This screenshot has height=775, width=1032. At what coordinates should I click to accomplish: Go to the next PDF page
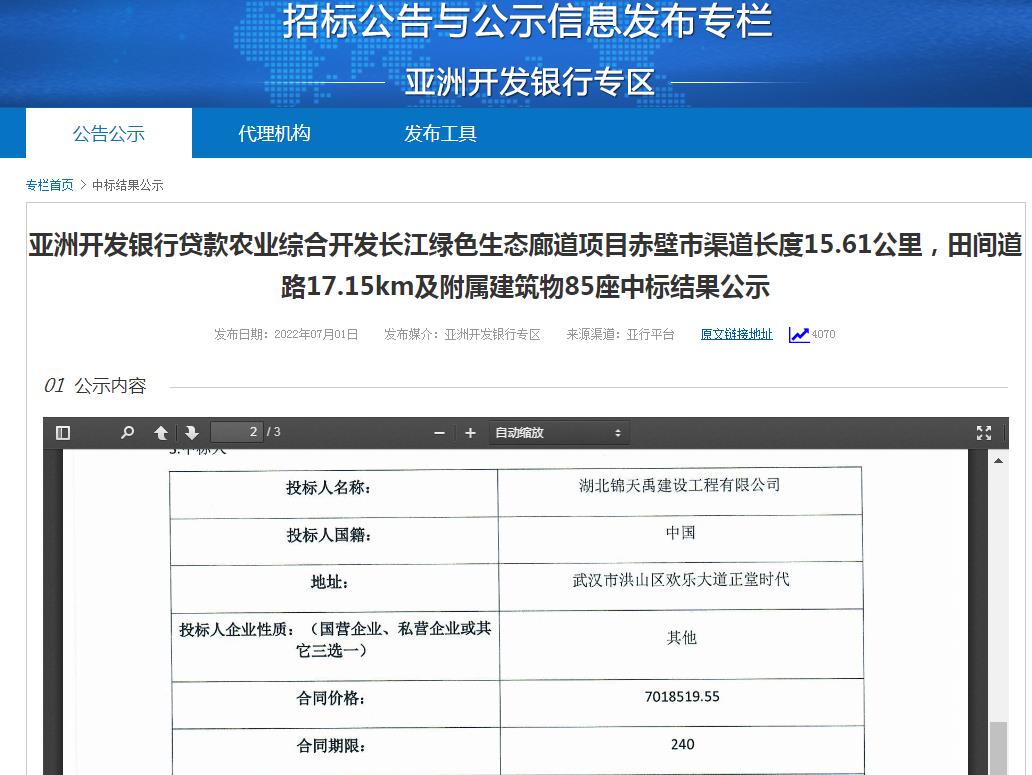(190, 432)
